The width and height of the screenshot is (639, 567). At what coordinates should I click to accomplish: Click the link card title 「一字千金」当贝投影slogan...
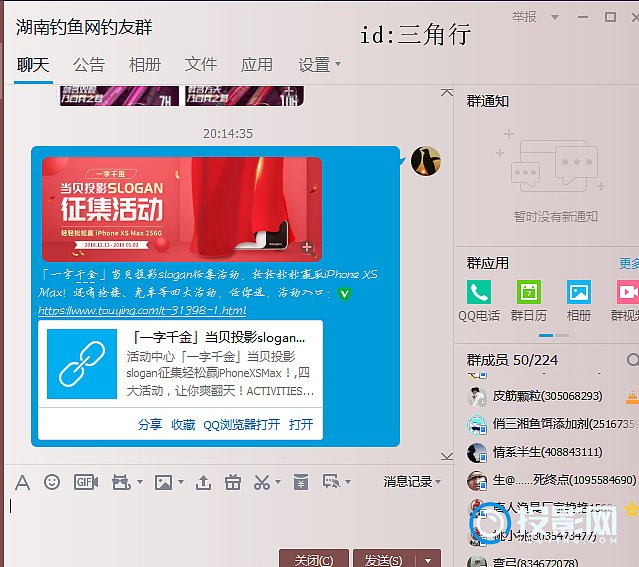click(x=219, y=338)
